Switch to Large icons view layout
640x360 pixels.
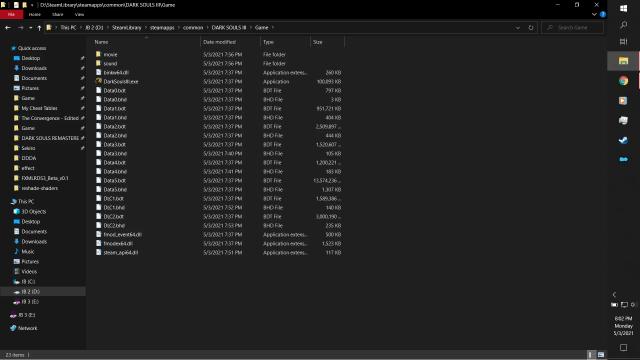point(601,355)
